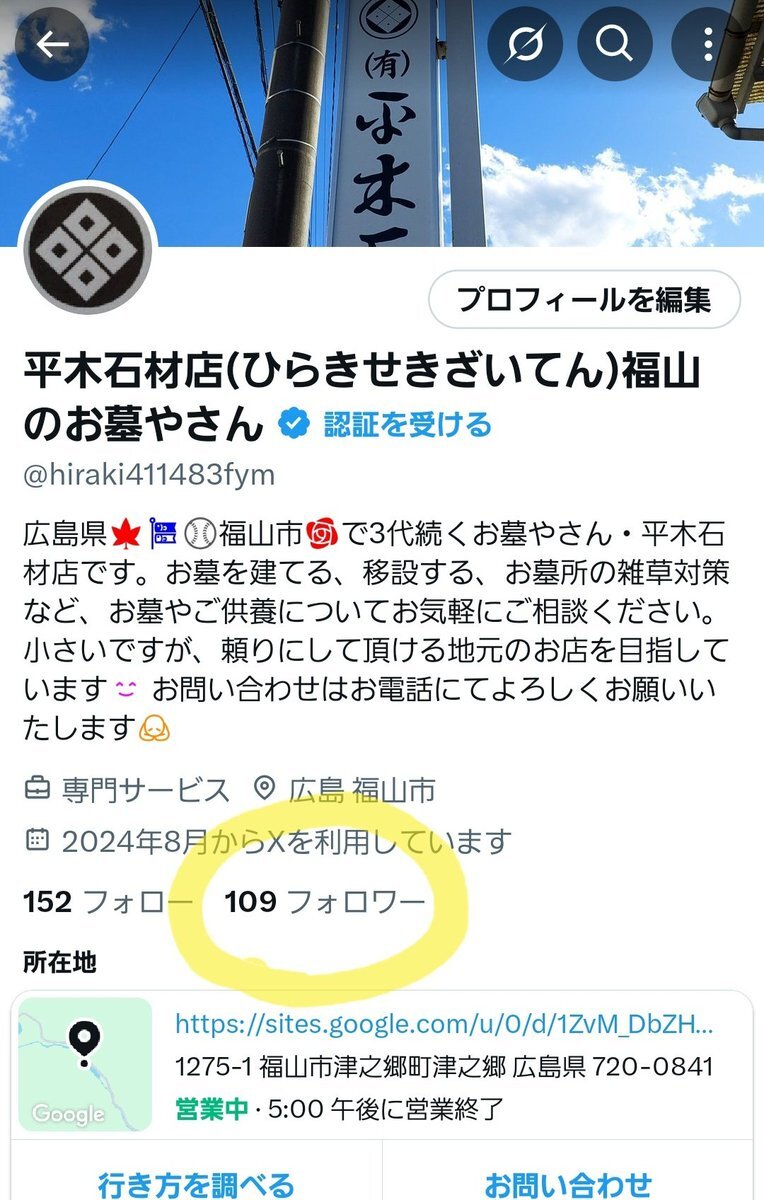Open the Grok circle-slash icon

524,44
